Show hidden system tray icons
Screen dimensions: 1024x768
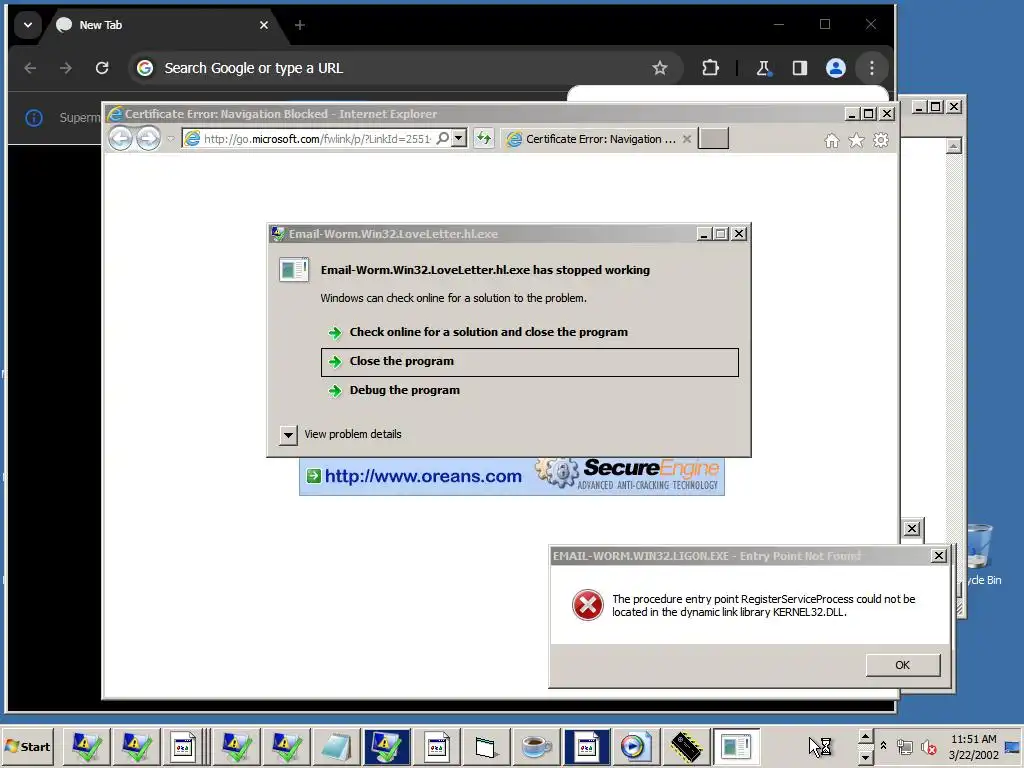(883, 746)
